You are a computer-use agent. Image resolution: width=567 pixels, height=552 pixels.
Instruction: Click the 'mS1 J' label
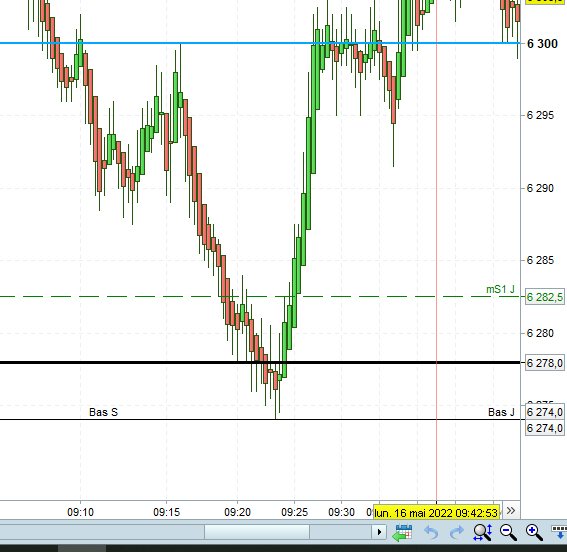coord(500,289)
